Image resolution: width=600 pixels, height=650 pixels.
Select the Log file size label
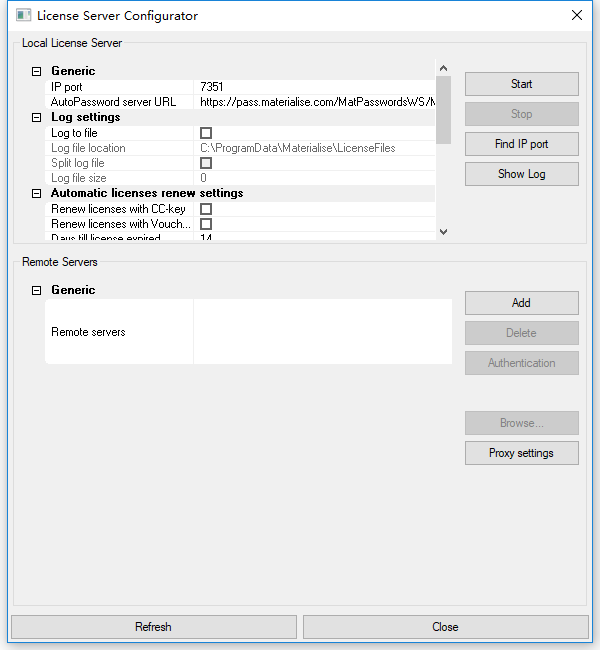[x=79, y=178]
